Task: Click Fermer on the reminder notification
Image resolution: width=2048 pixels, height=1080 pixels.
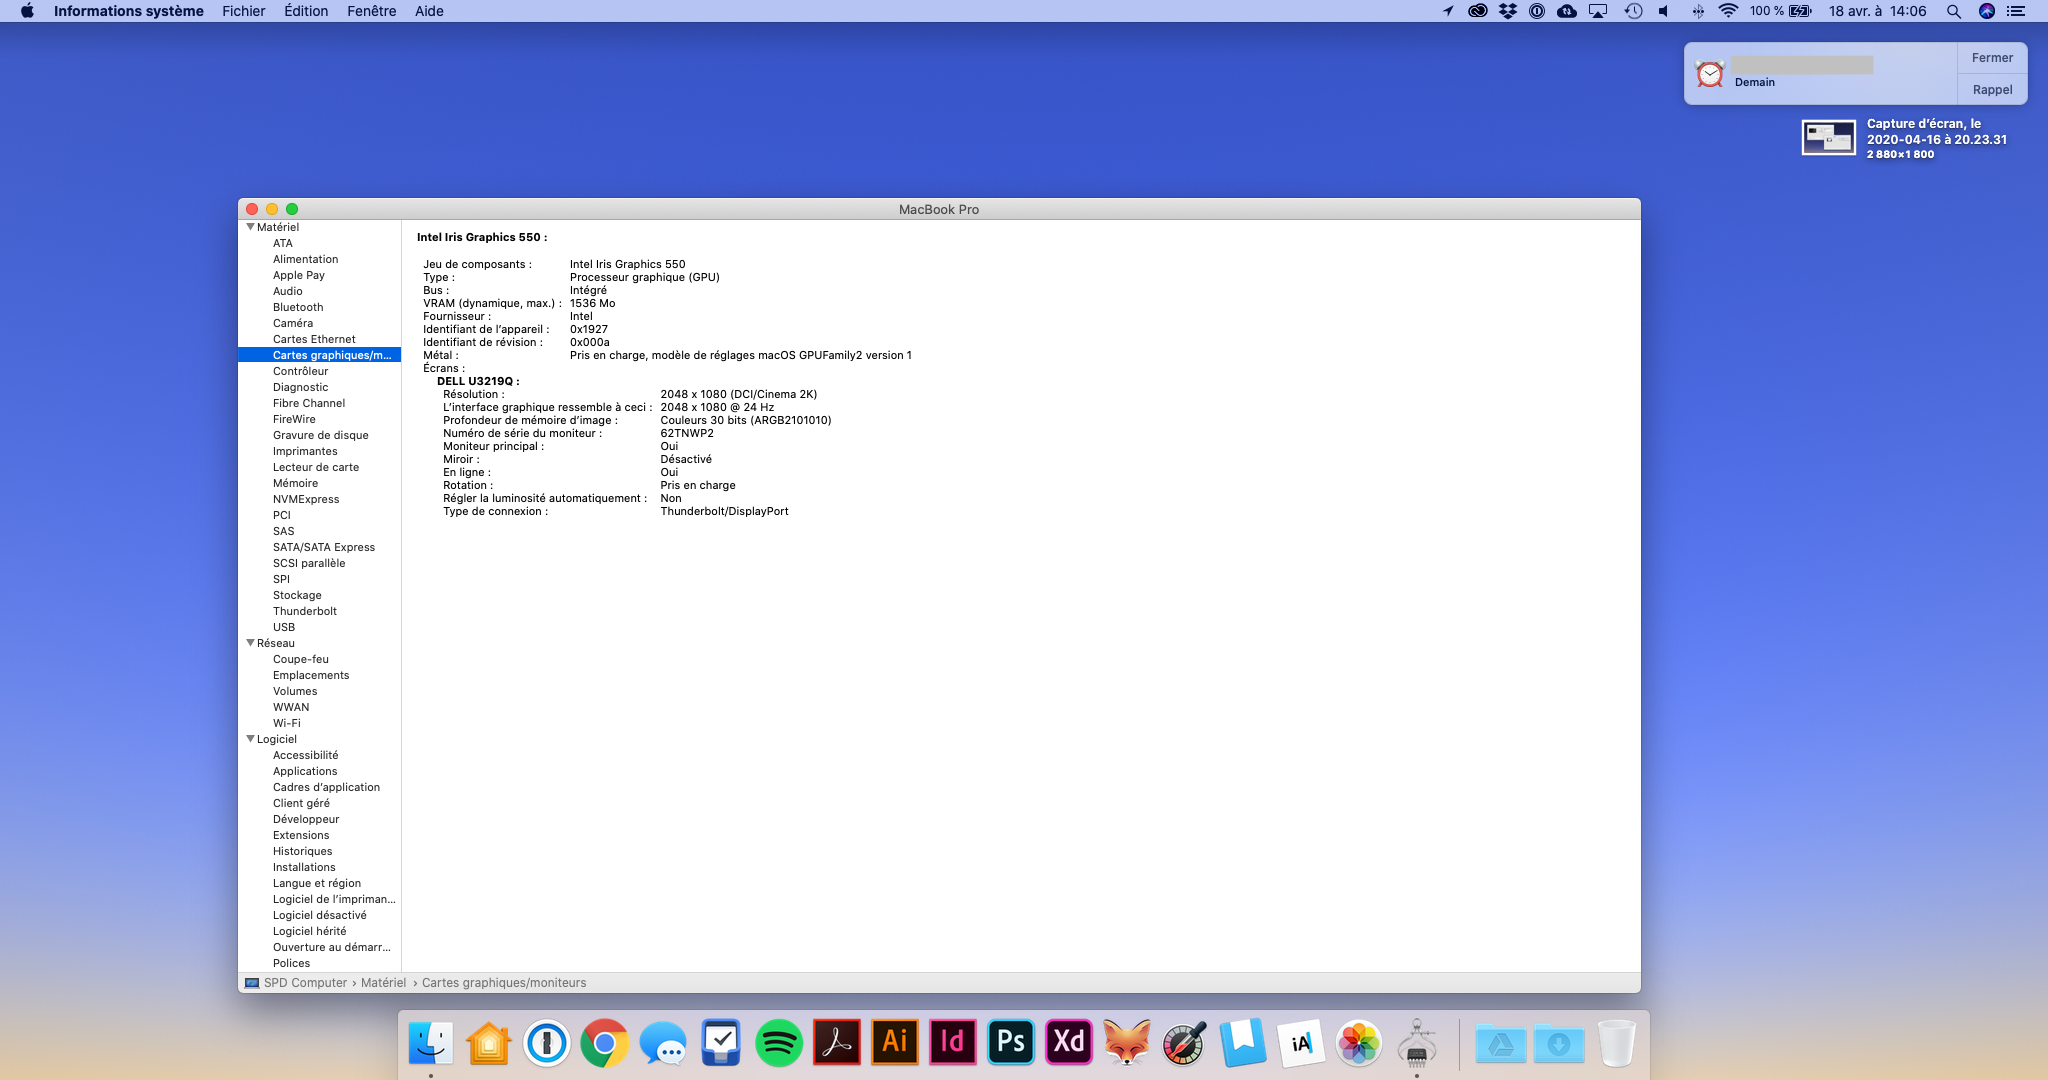Action: [1991, 58]
